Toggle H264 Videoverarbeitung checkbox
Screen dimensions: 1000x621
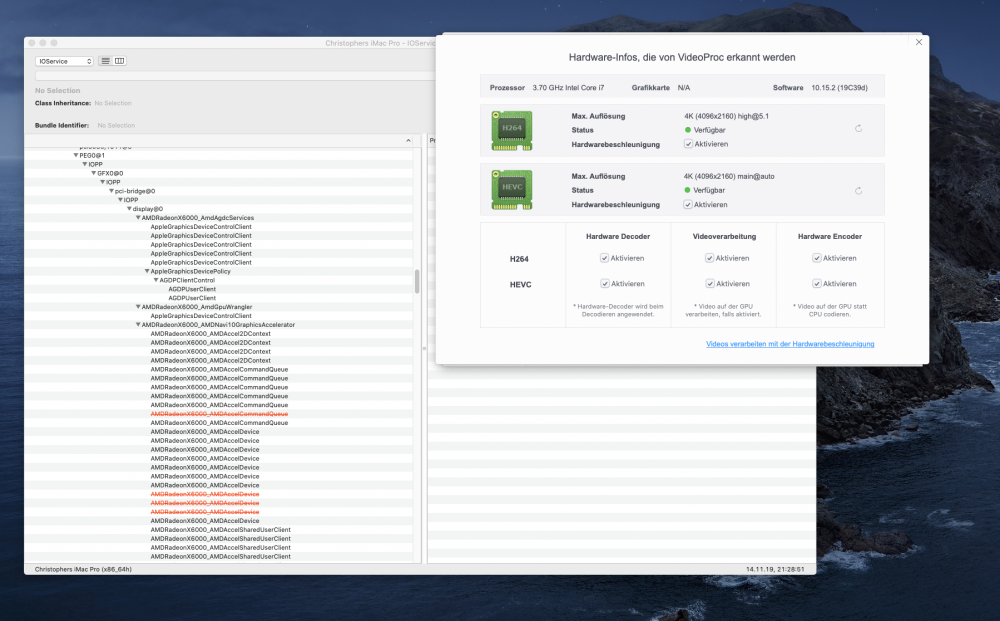(x=709, y=258)
